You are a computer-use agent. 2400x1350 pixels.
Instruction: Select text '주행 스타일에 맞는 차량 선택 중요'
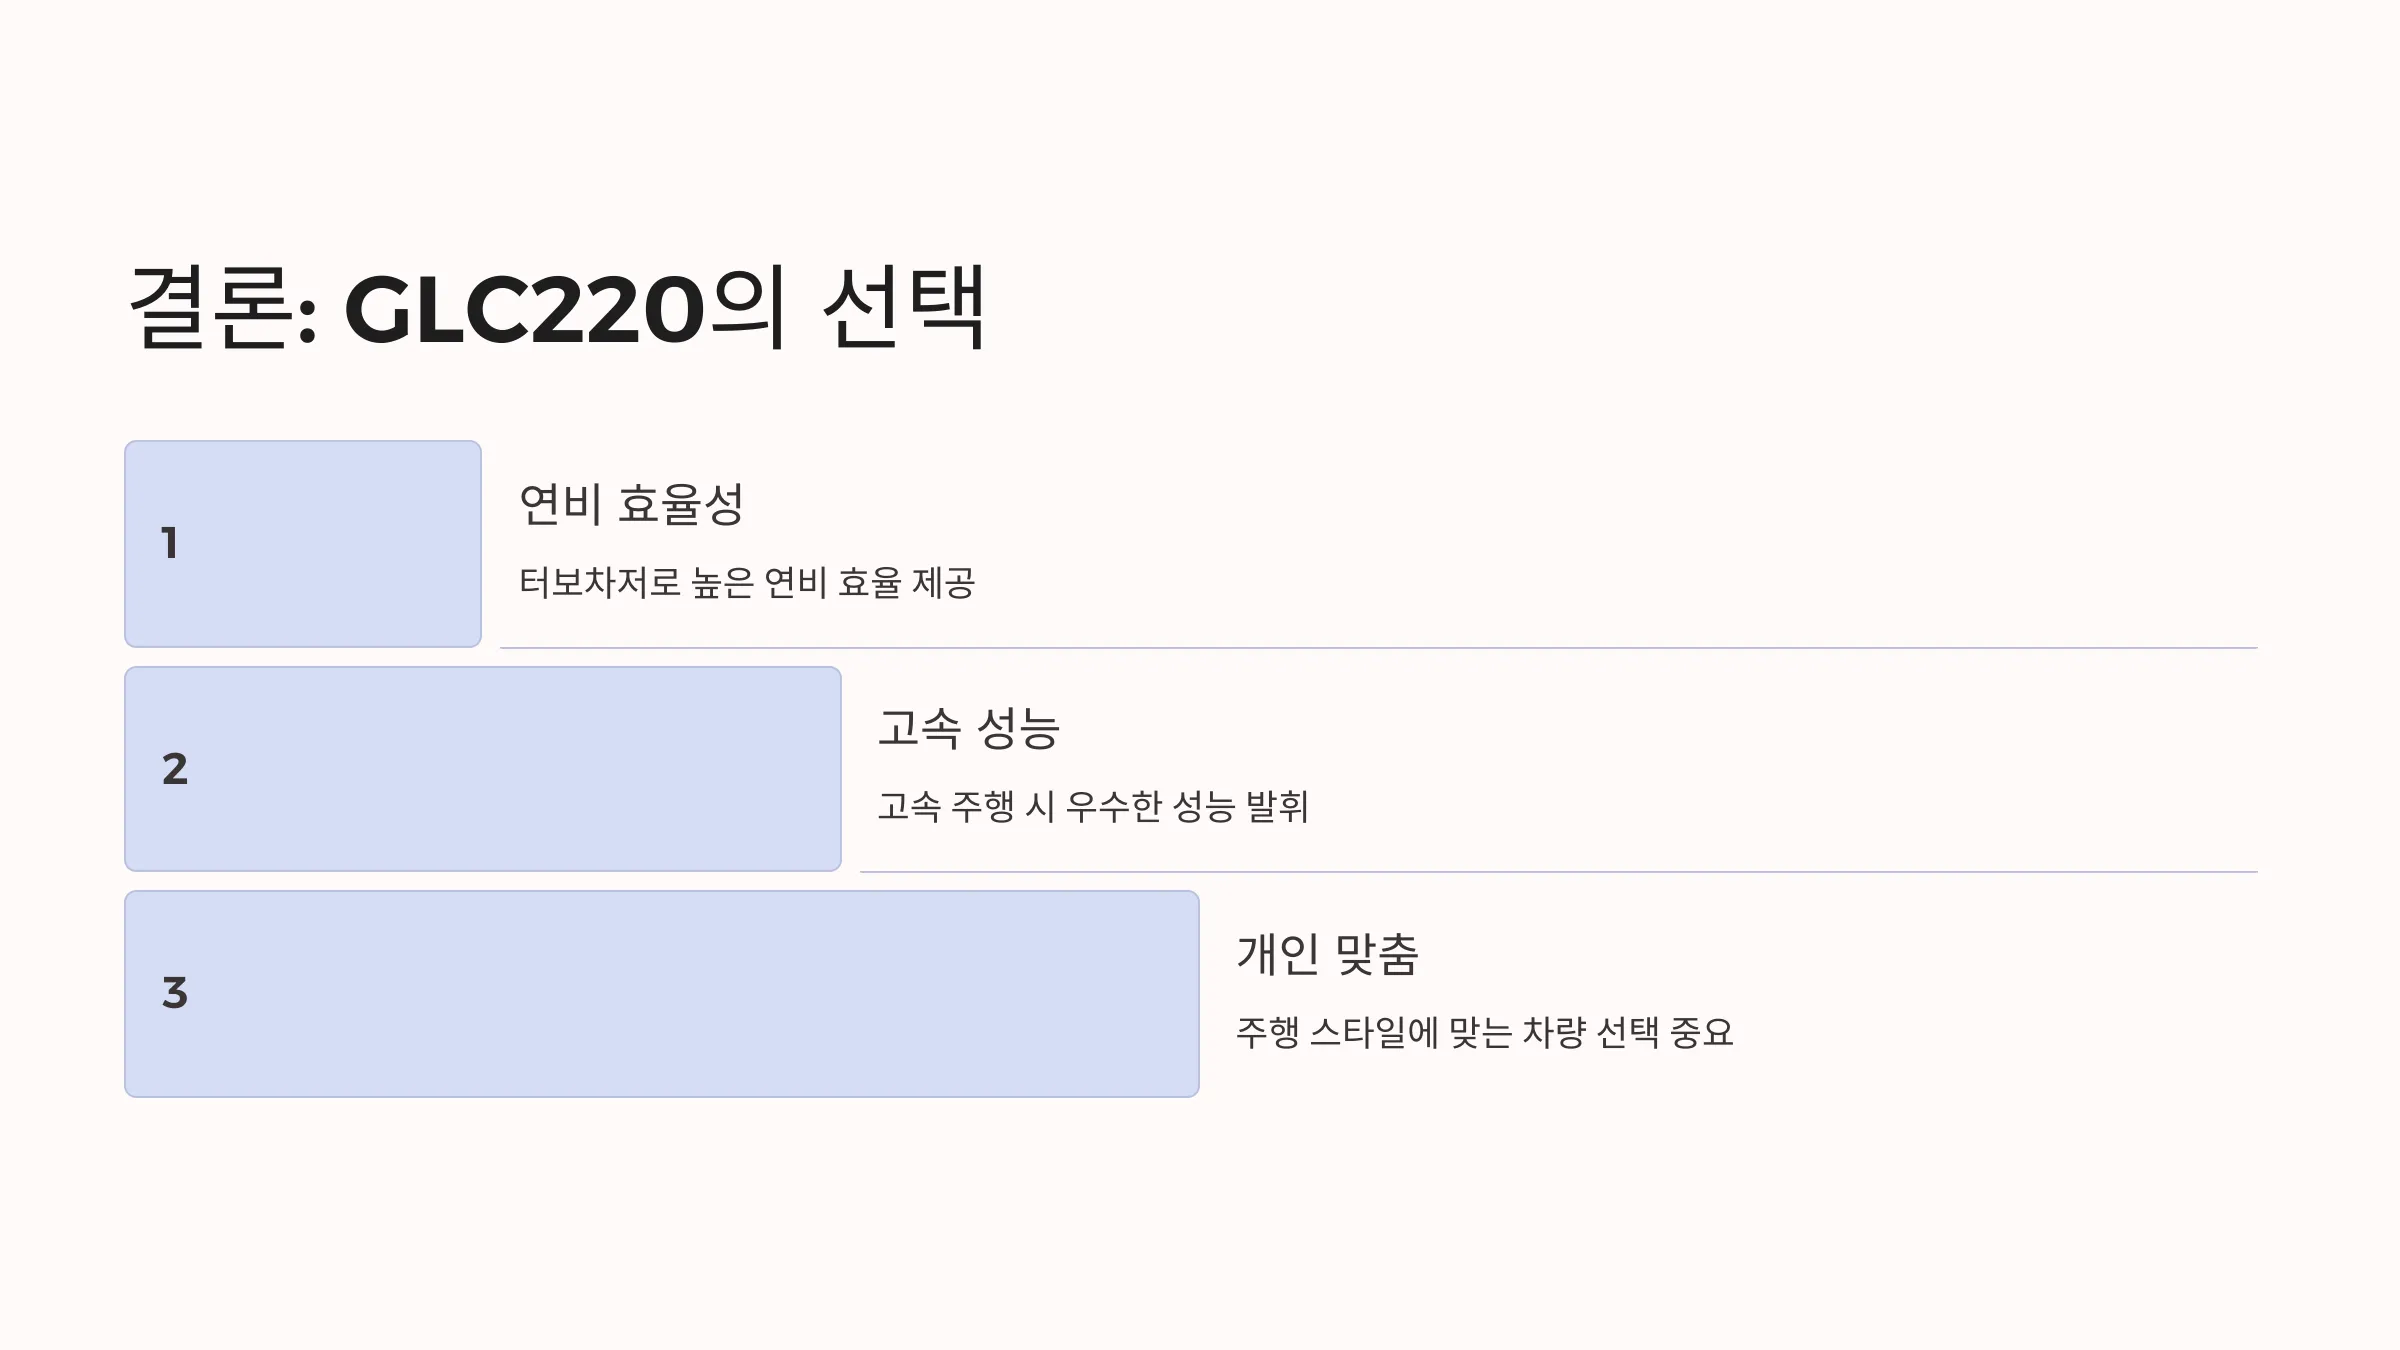coord(1485,1032)
